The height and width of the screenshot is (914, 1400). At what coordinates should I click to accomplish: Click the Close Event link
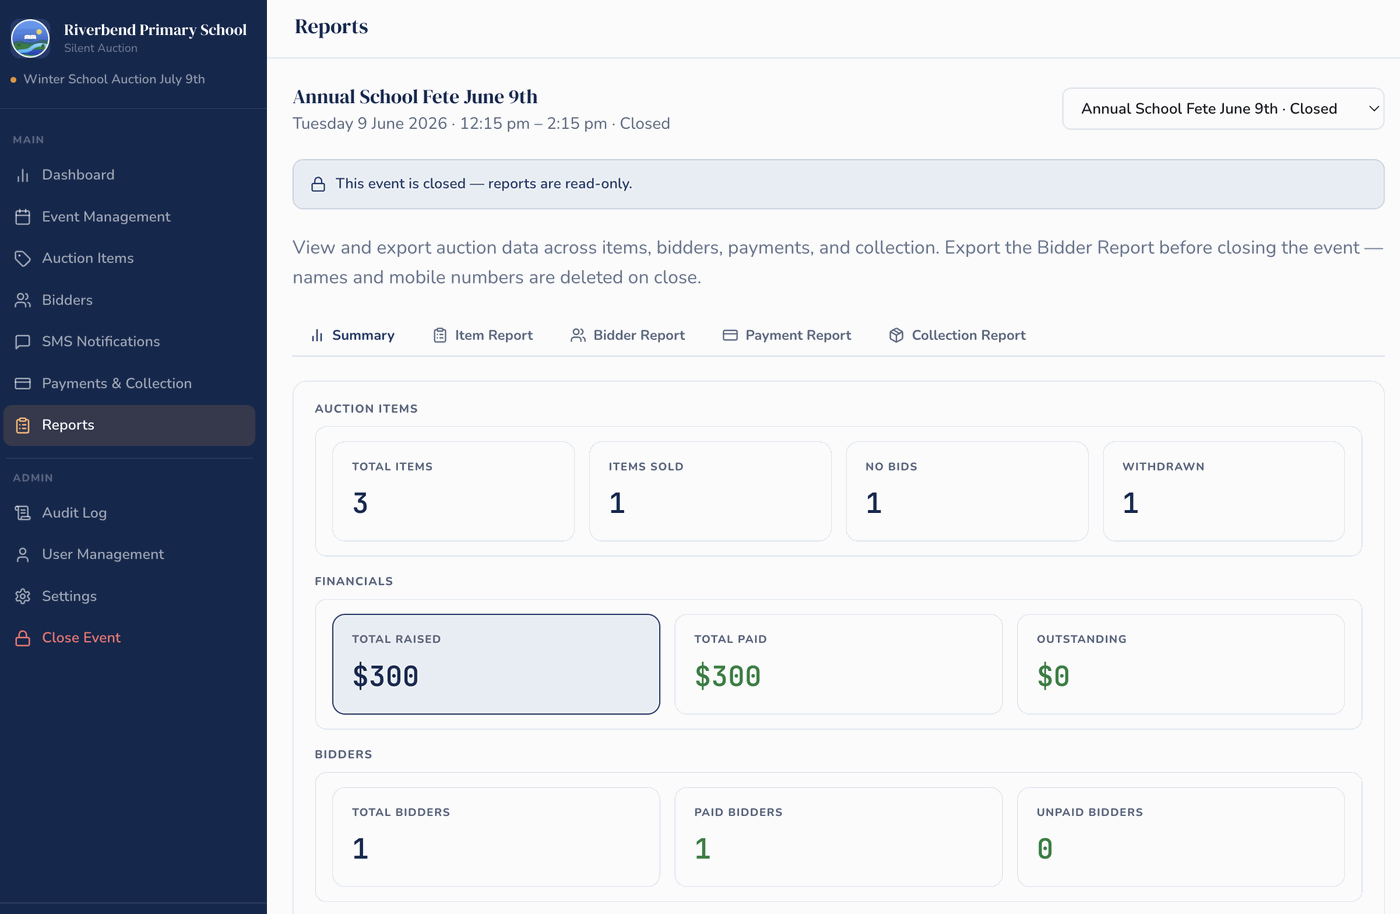[x=129, y=638]
